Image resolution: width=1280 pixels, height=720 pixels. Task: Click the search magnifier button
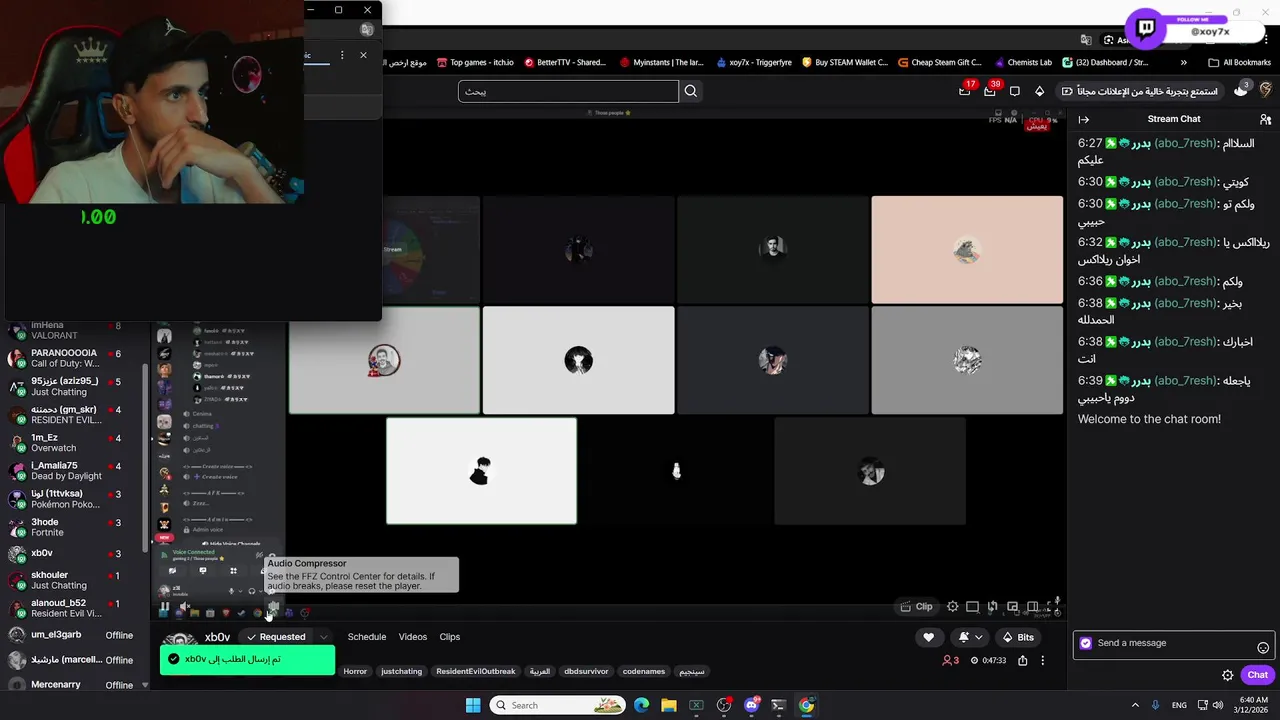point(690,91)
